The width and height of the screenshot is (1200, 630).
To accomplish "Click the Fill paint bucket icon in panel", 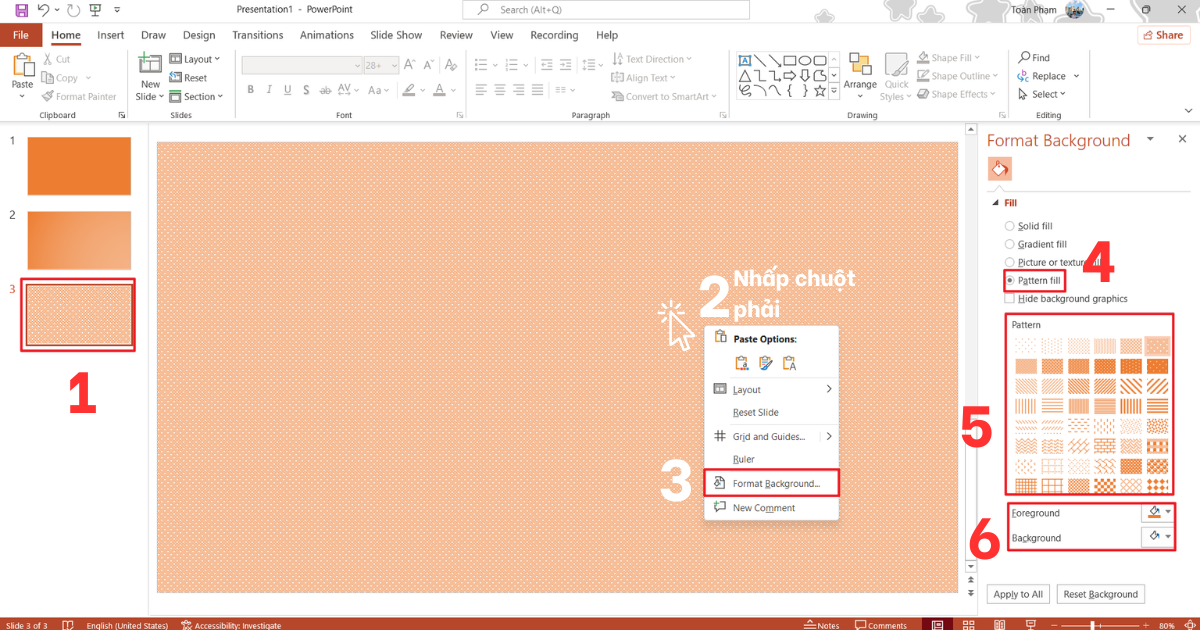I will point(999,168).
